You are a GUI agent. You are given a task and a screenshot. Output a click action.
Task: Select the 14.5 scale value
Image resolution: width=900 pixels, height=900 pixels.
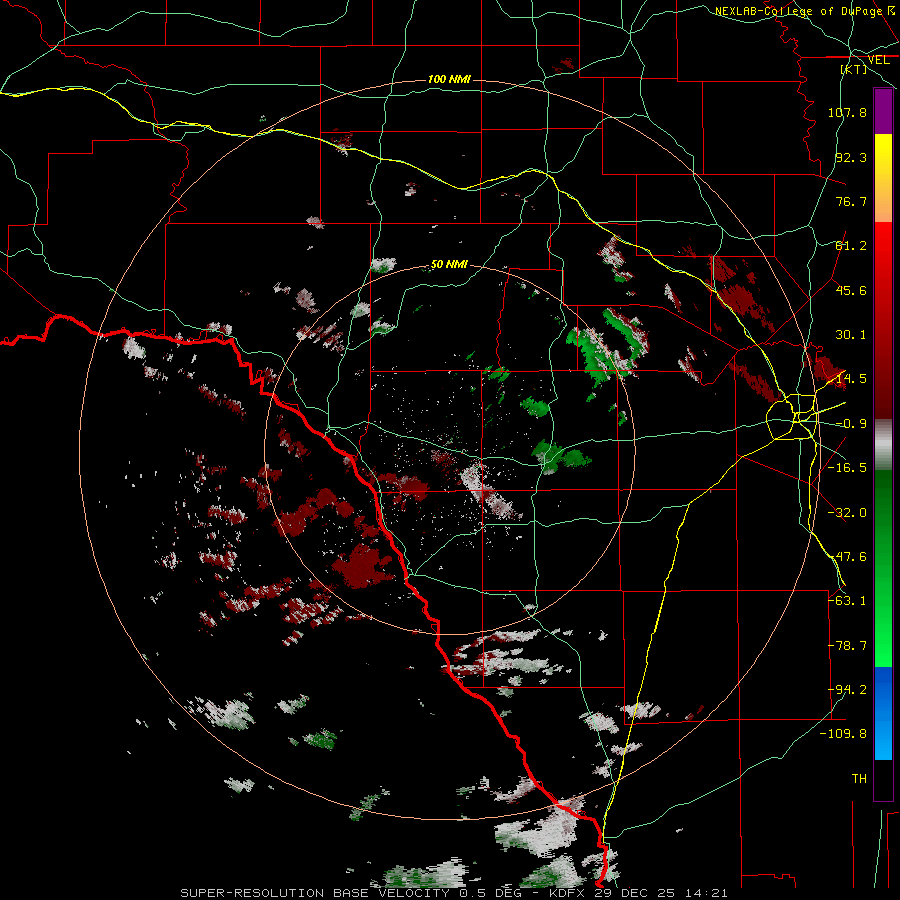coord(851,379)
